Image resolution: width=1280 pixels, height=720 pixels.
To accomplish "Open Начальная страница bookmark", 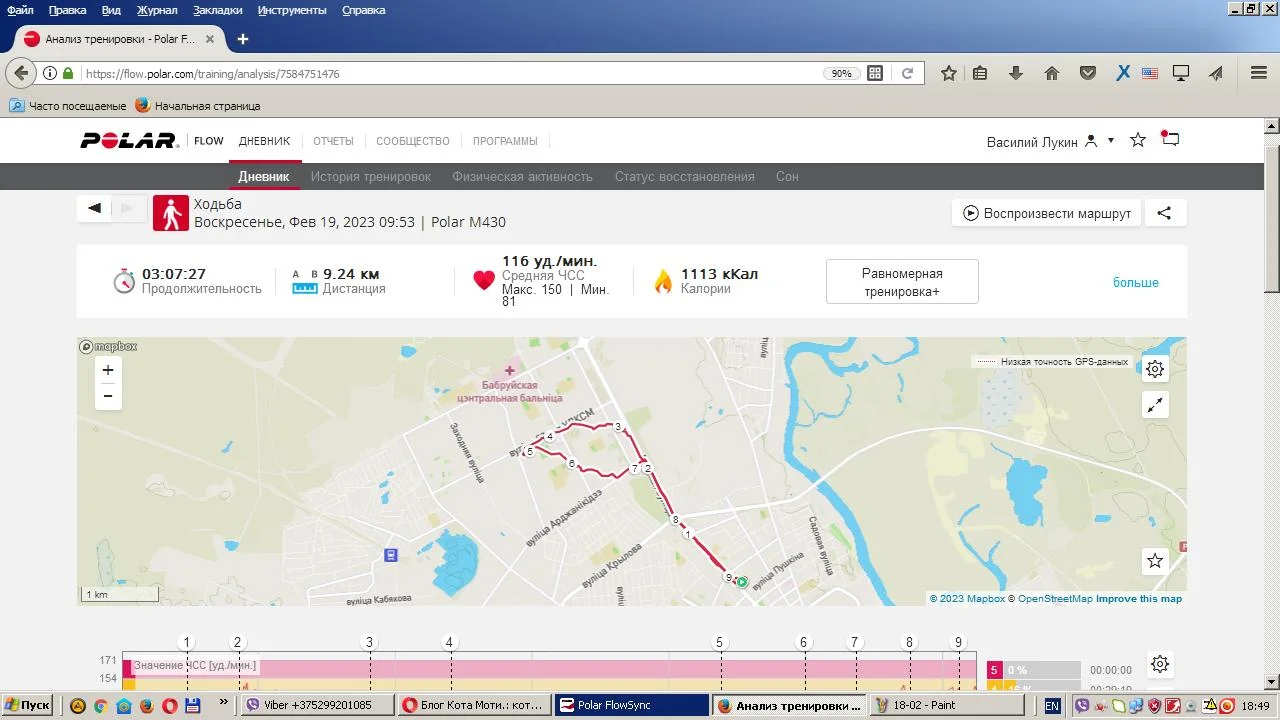I will [x=198, y=105].
